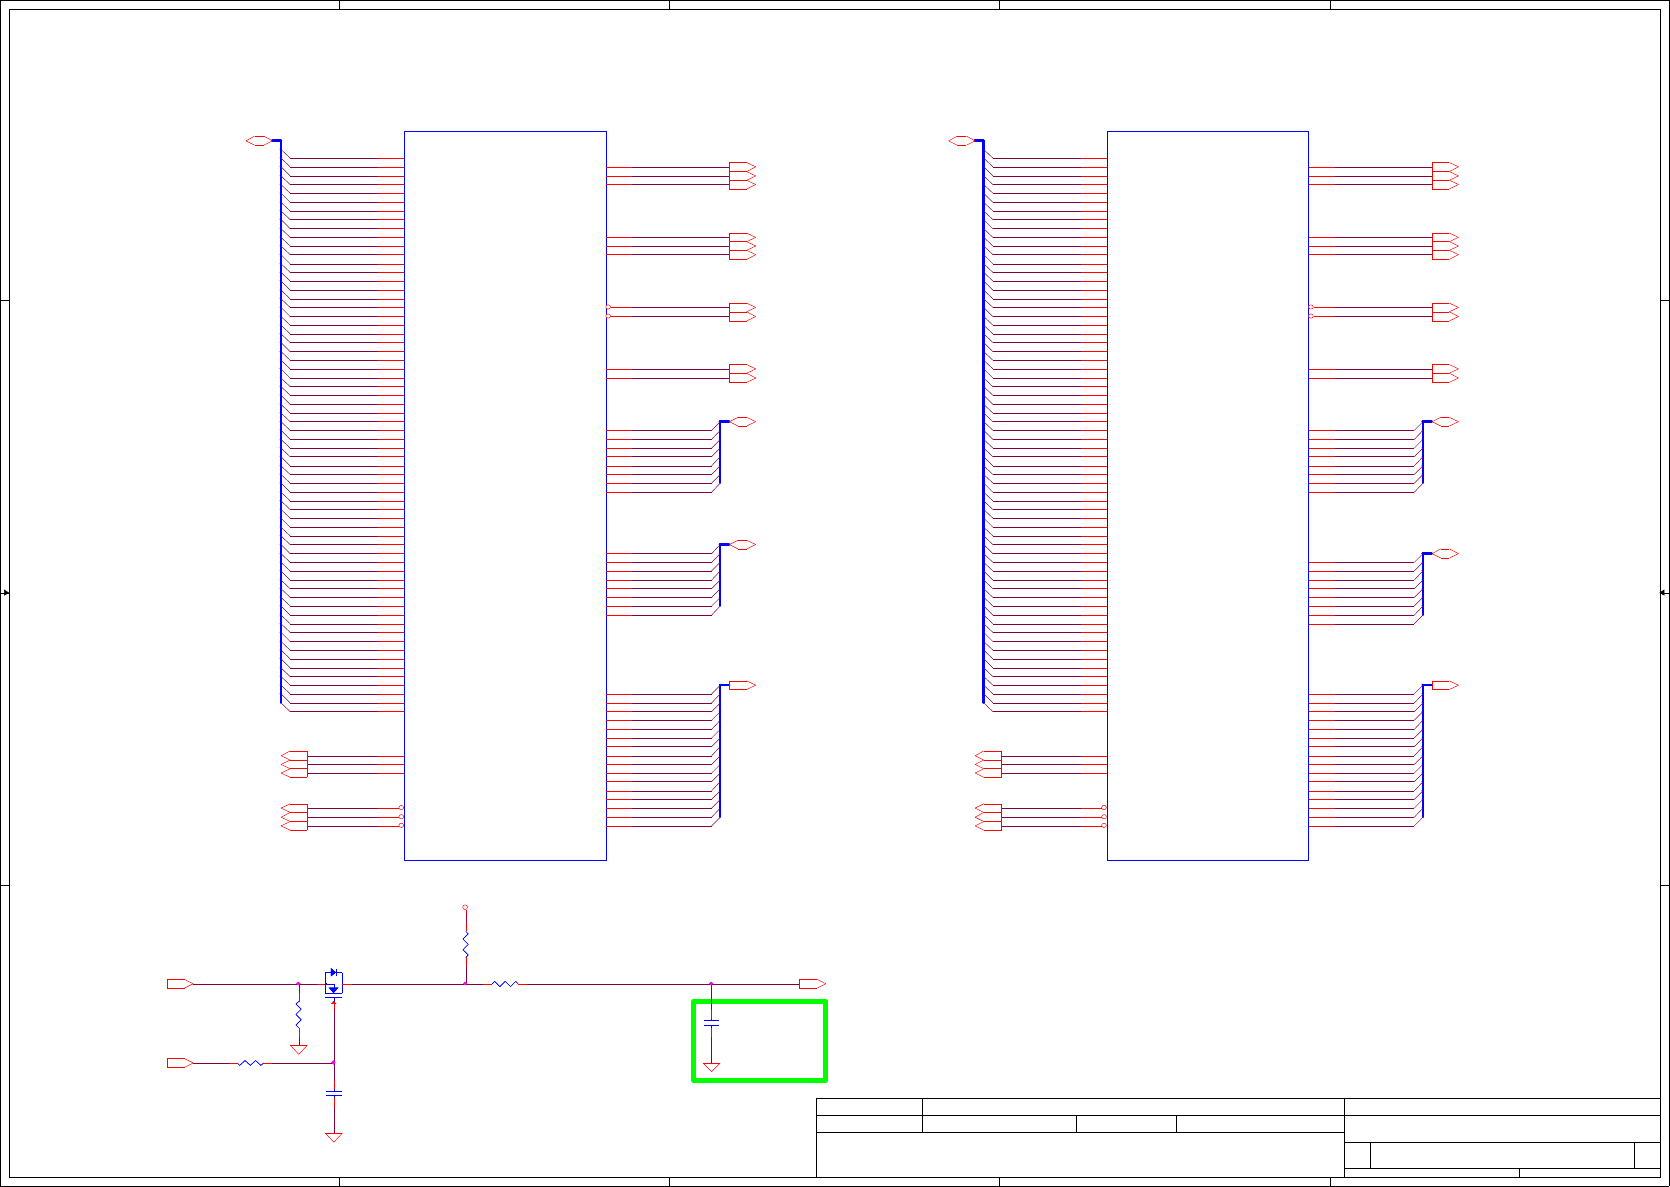Click the pull-up resistor below the power node

point(465,944)
